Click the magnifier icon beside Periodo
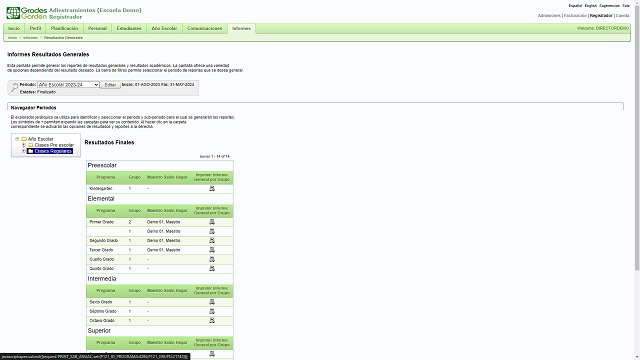 [x=14, y=87]
